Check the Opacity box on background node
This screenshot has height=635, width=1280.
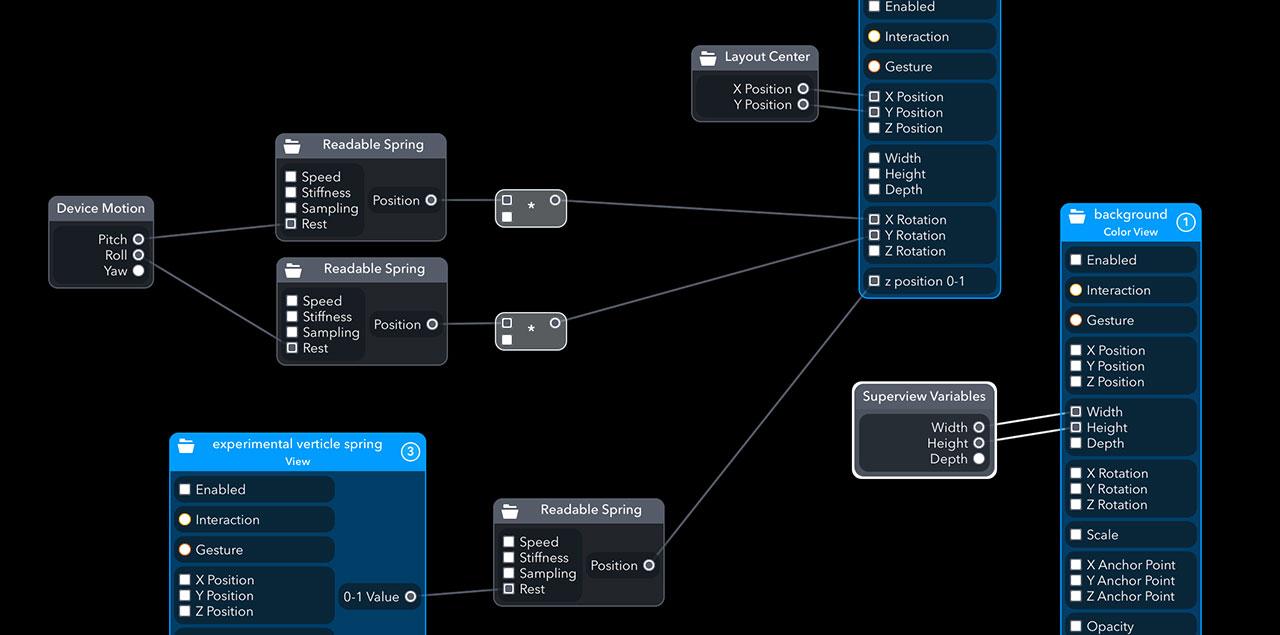click(1076, 626)
